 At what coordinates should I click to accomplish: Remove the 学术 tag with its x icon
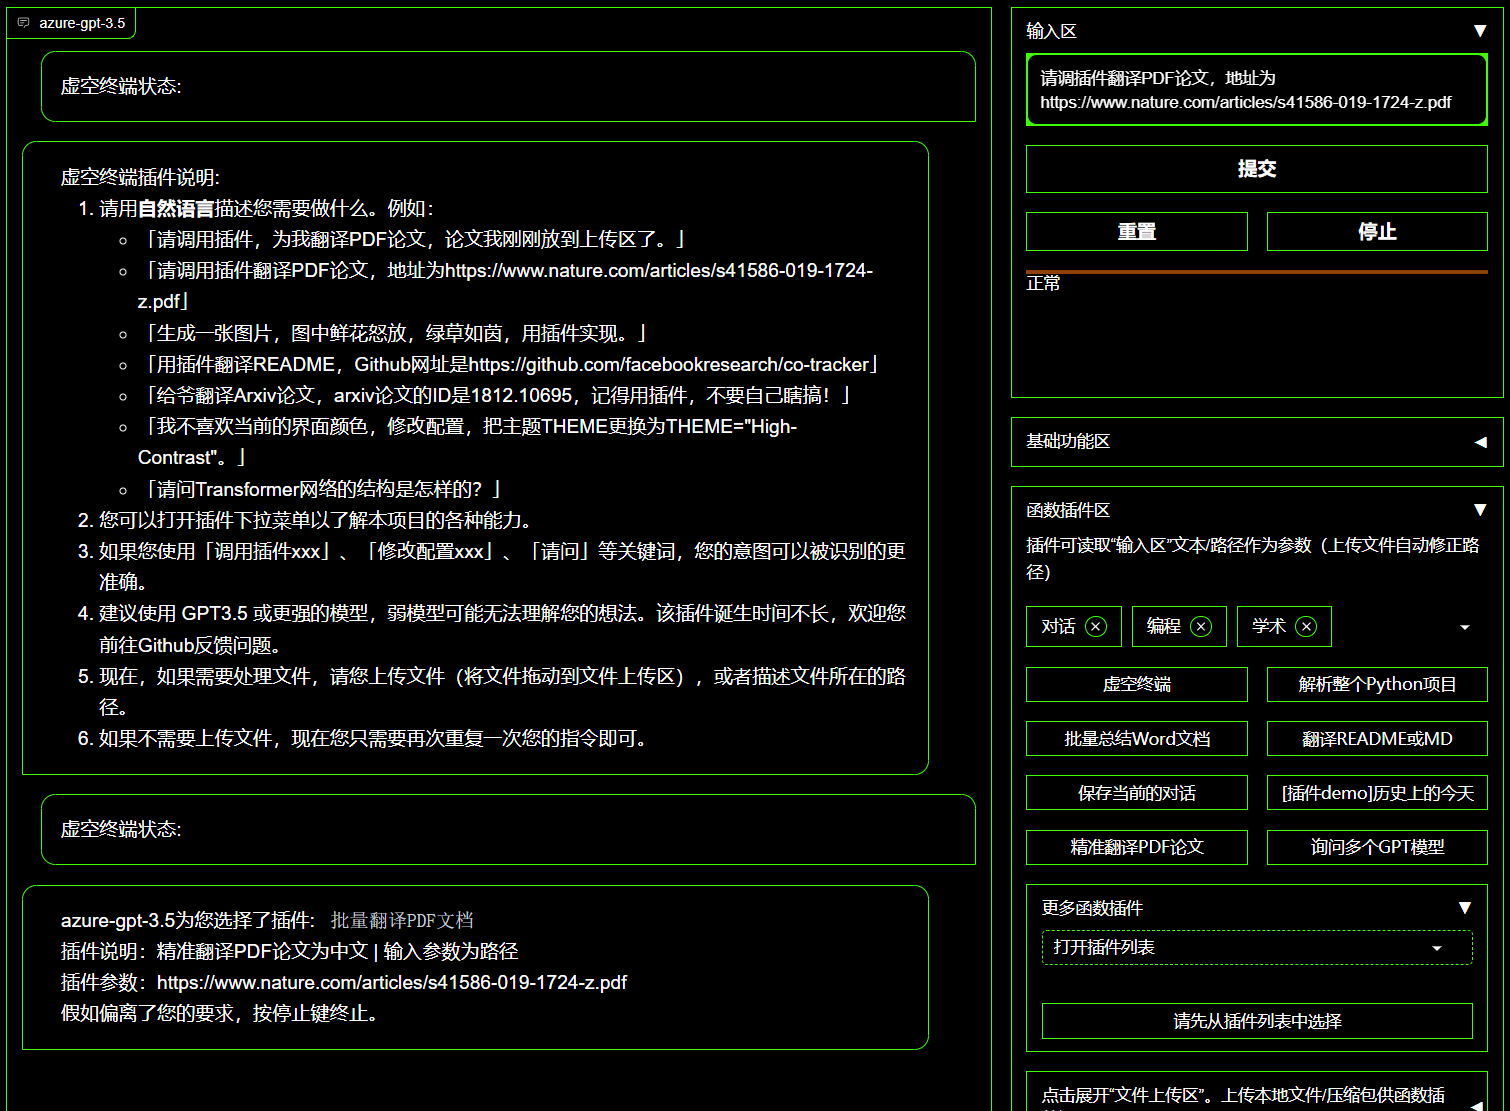coord(1306,627)
